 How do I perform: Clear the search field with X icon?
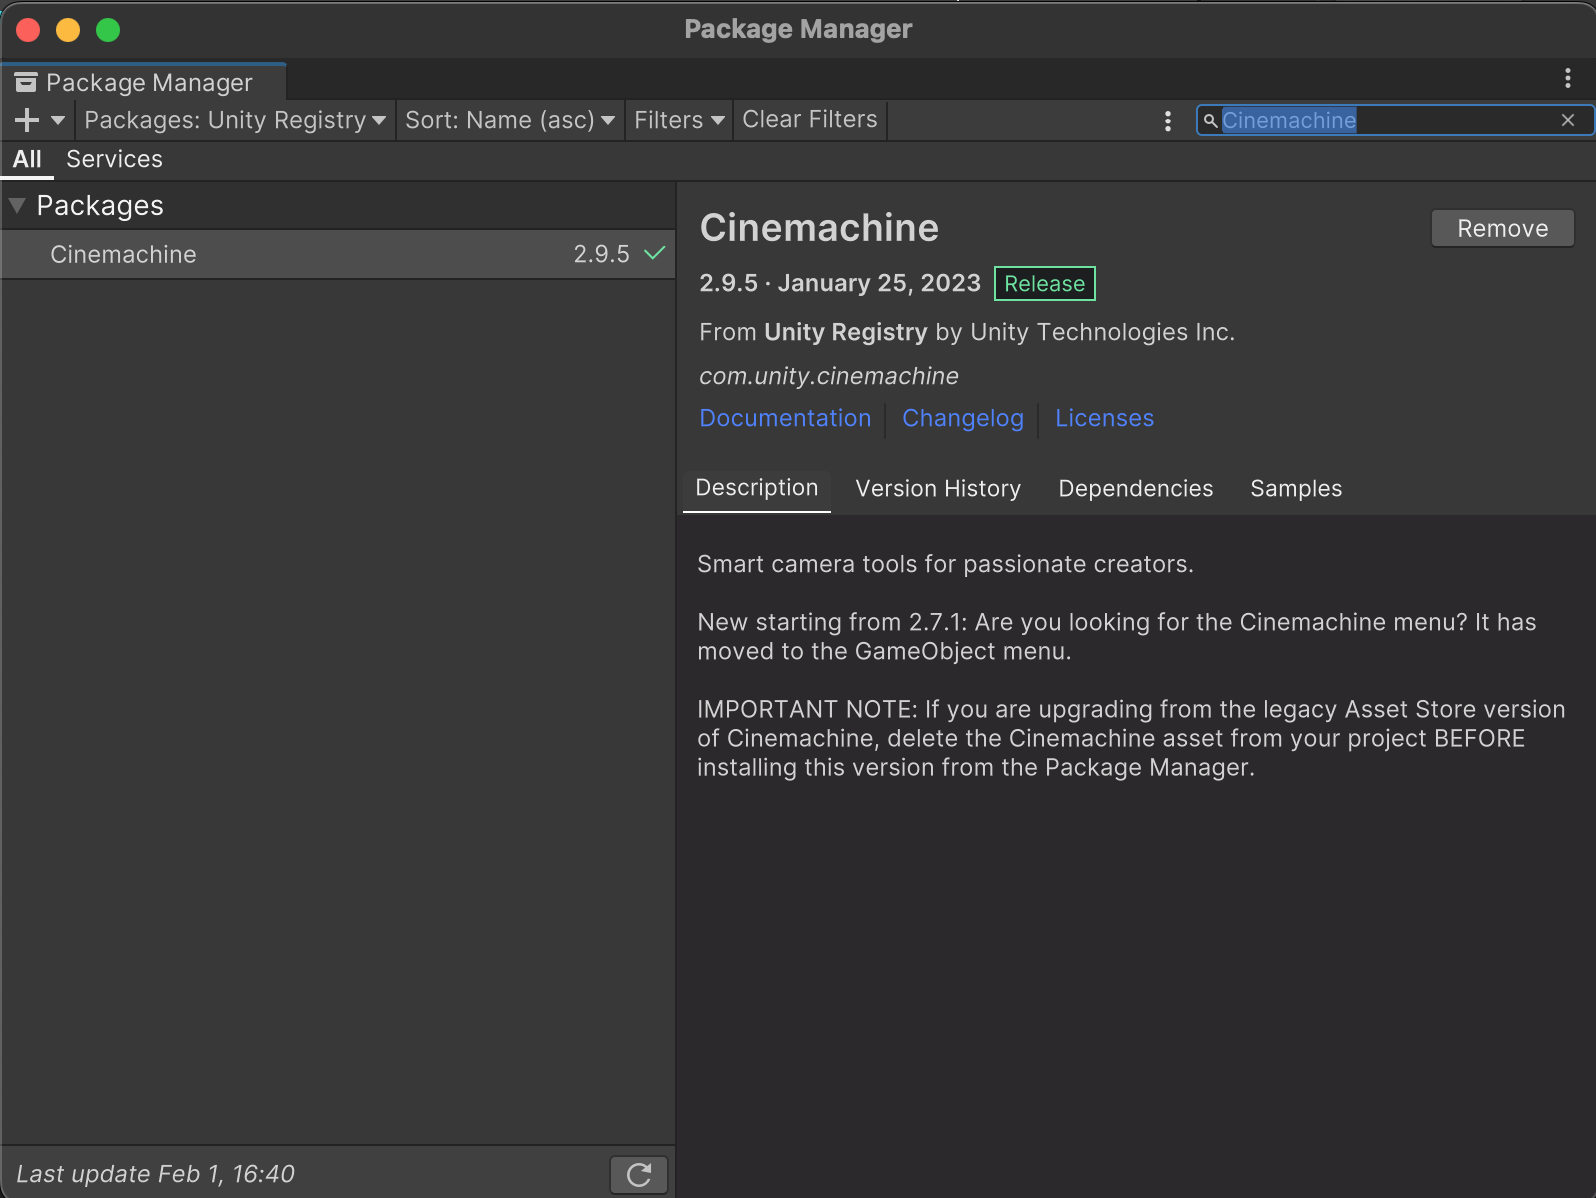tap(1568, 120)
